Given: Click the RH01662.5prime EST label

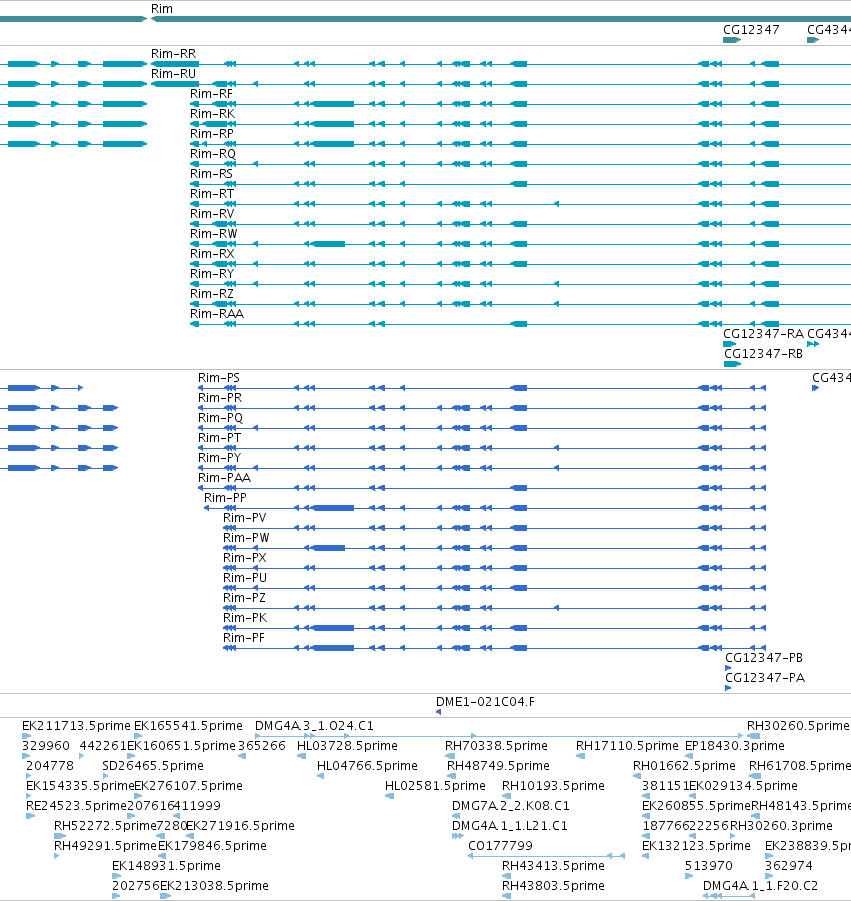Looking at the screenshot, I should (x=684, y=766).
